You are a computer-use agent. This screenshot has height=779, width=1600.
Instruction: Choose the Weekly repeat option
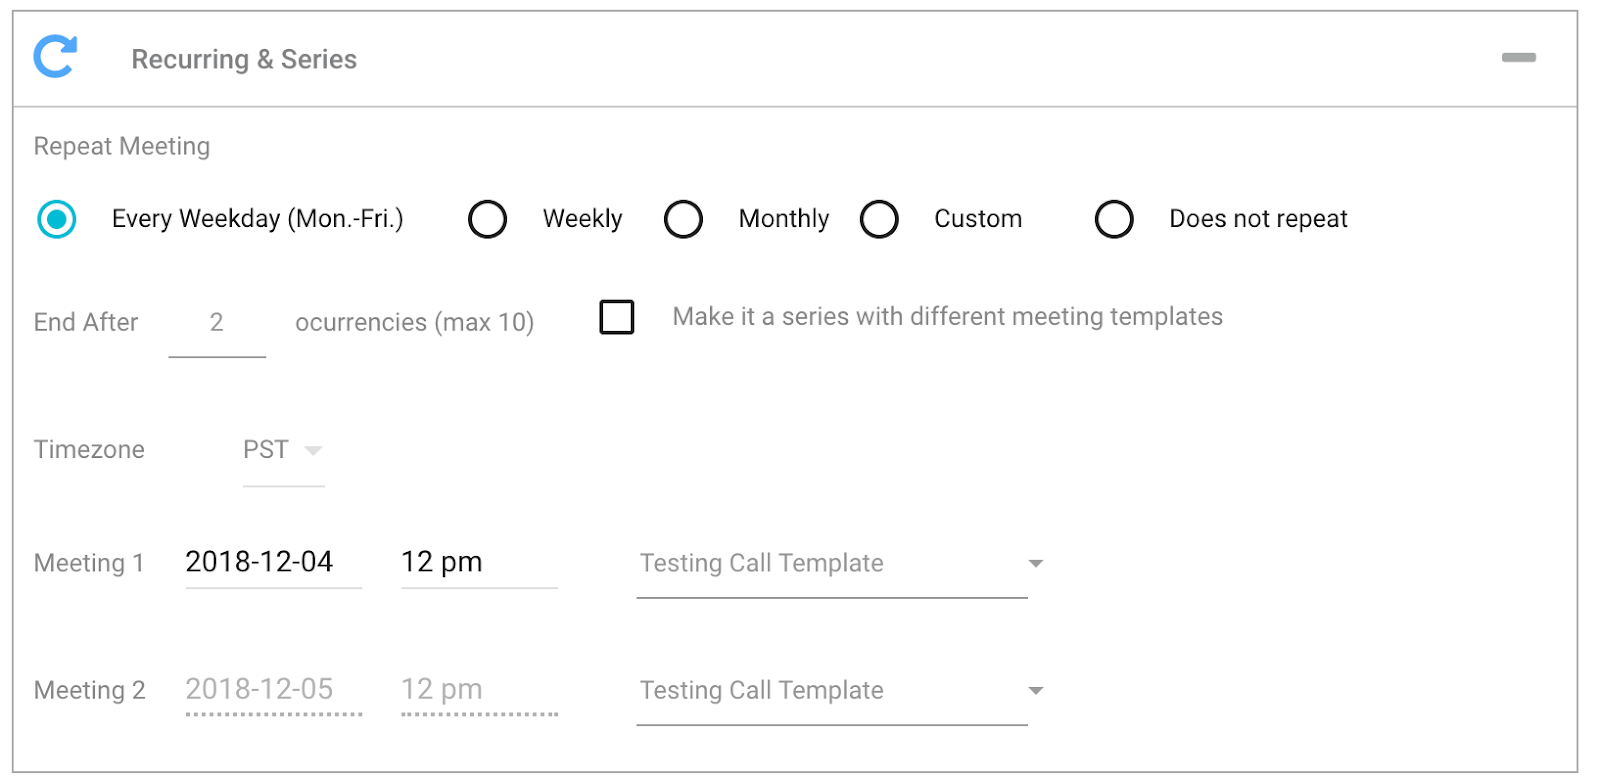pyautogui.click(x=488, y=219)
